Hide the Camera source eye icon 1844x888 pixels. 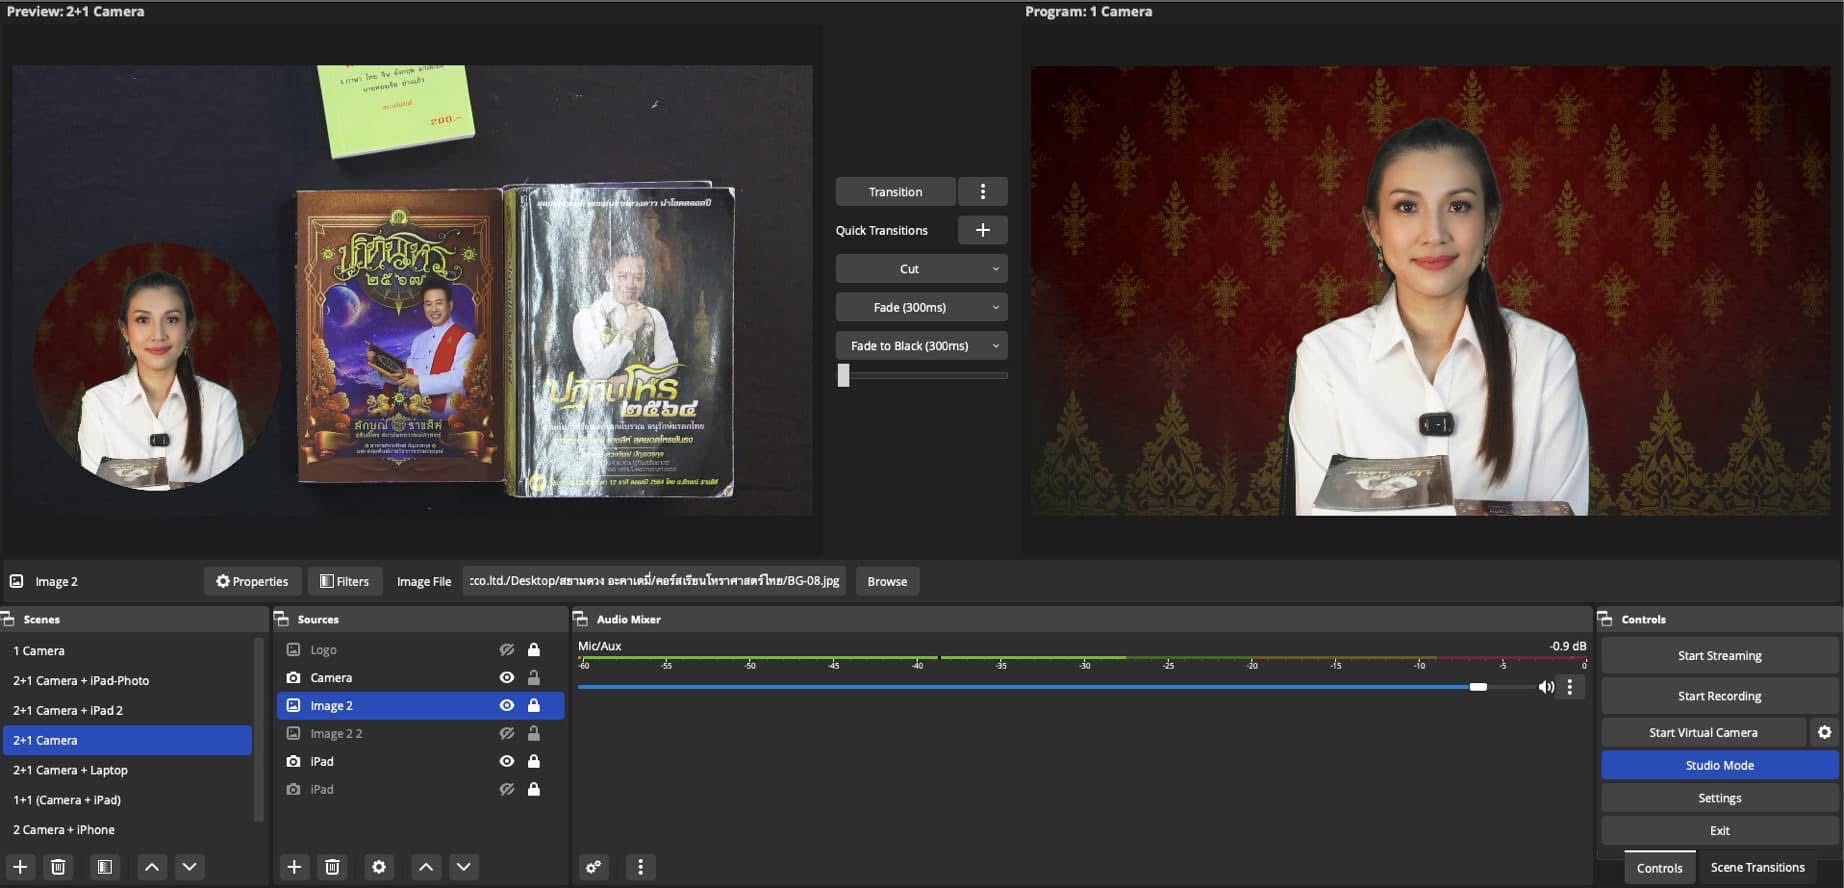point(507,678)
